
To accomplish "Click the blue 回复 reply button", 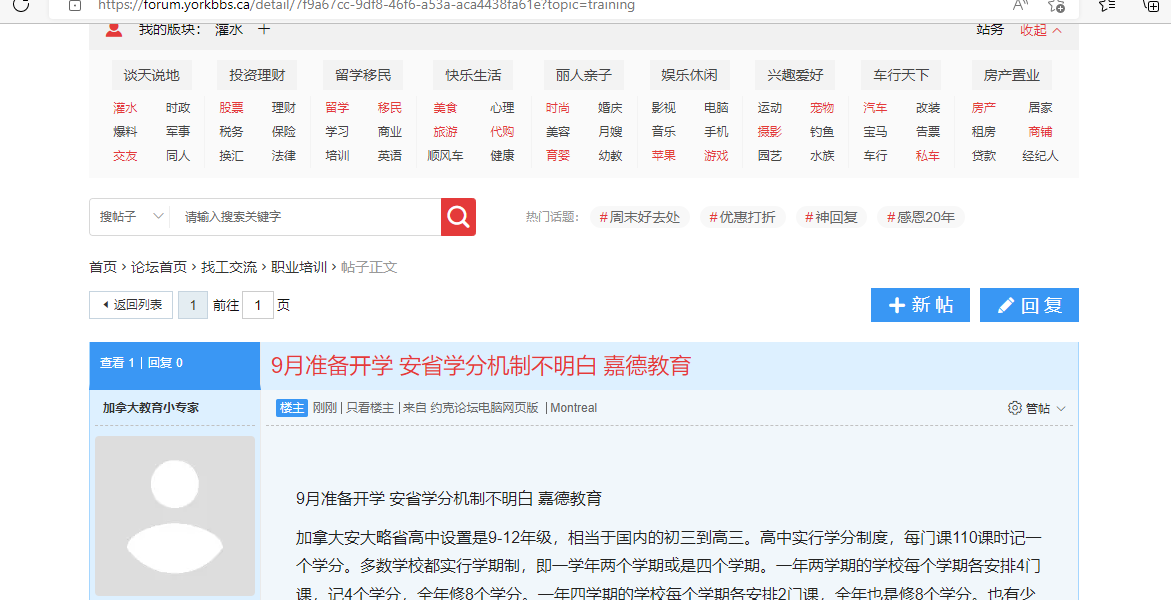I will pyautogui.click(x=1029, y=305).
